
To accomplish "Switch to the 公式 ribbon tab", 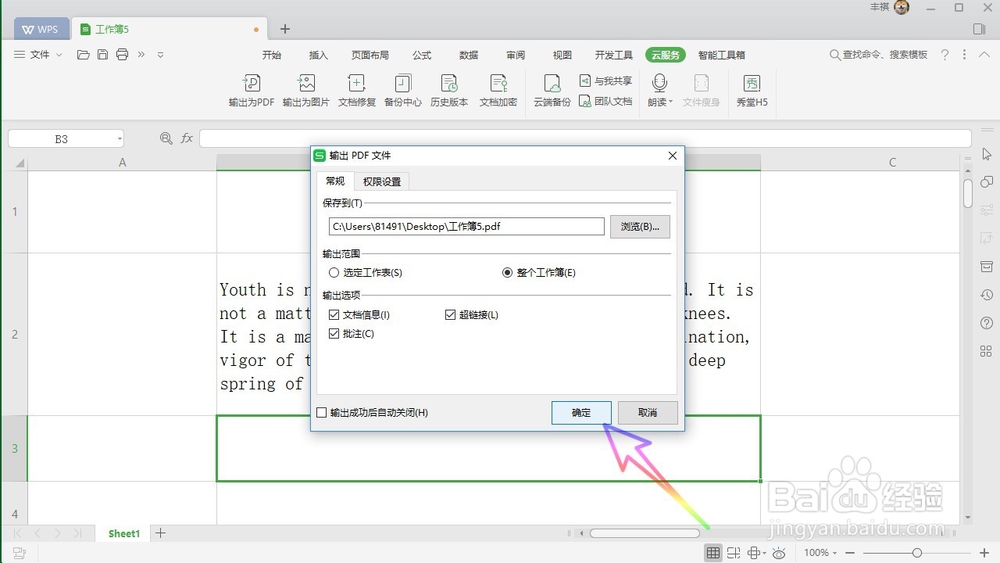I will (x=422, y=55).
